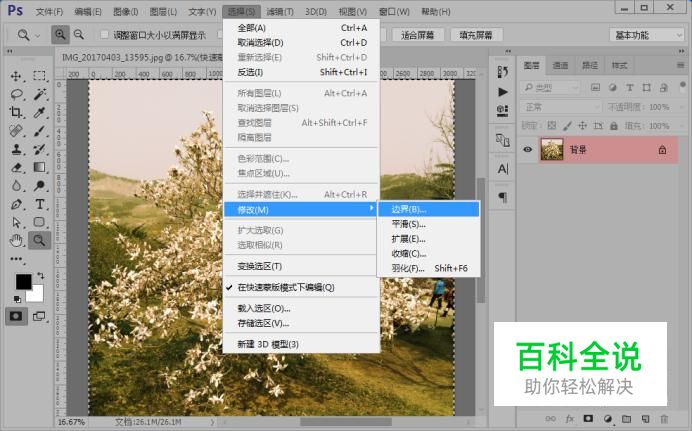Select the History Brush tool
The width and height of the screenshot is (692, 431).
(40, 149)
